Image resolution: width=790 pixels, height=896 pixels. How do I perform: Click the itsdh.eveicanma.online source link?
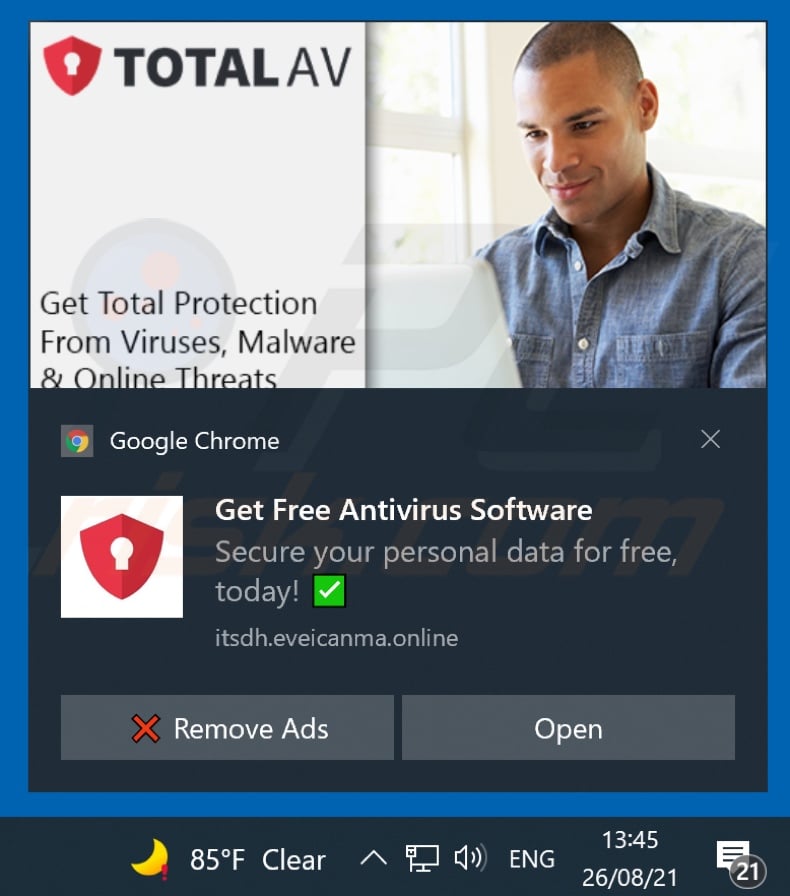tap(337, 638)
